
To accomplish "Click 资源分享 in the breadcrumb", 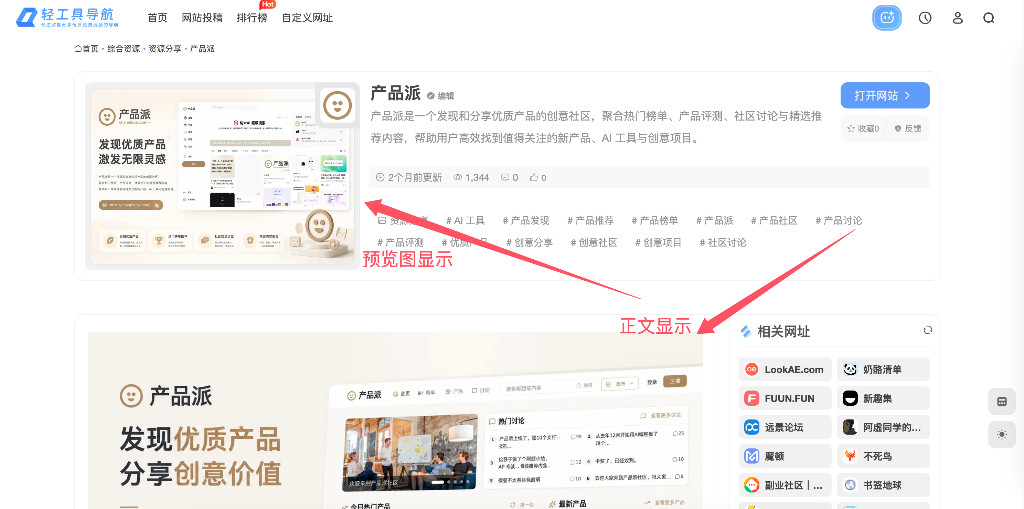I will click(x=165, y=48).
